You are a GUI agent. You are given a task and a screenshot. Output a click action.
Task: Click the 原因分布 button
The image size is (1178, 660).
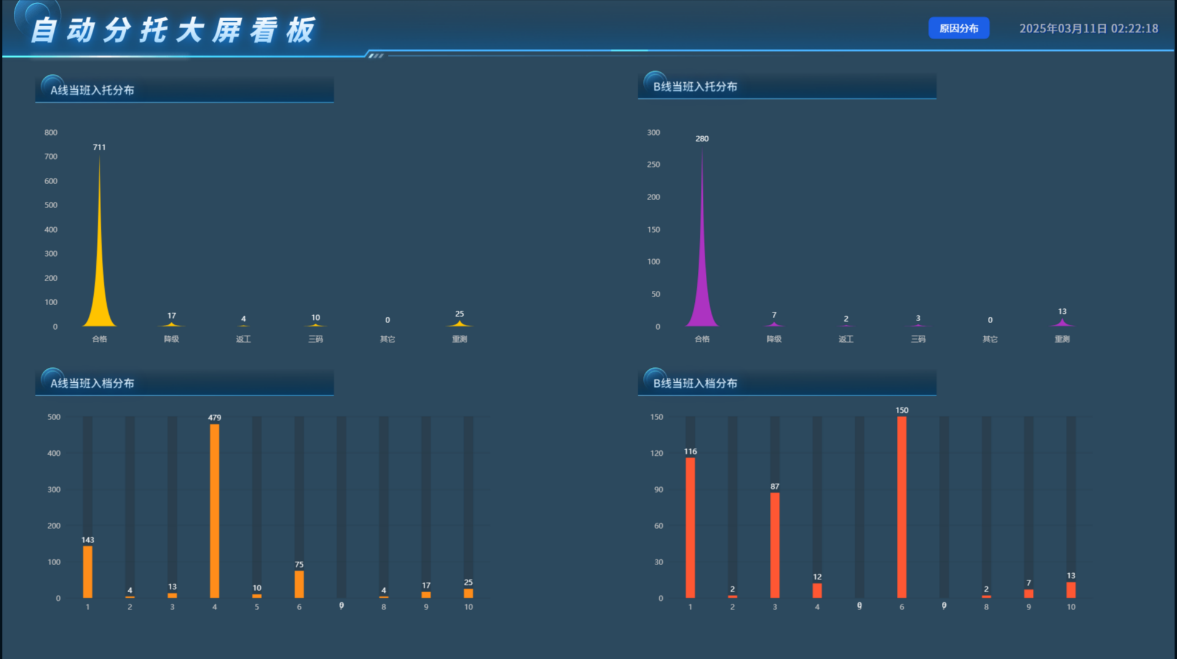point(959,29)
